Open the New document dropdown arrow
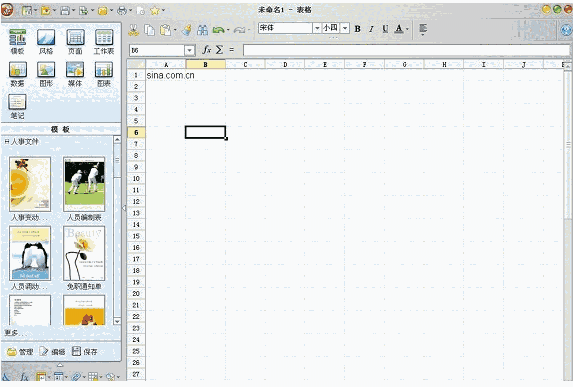 pyautogui.click(x=35, y=11)
